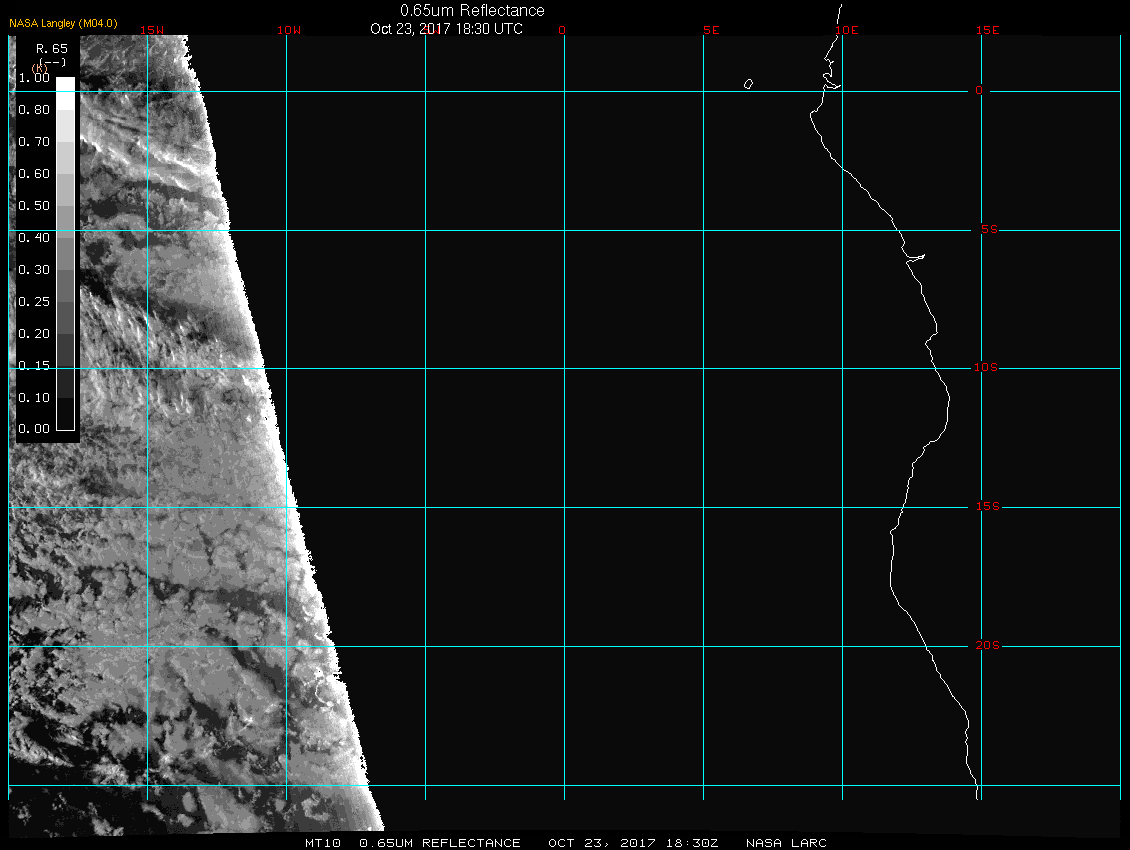Select the 0.65um Reflectance title text
Image resolution: width=1130 pixels, height=850 pixels.
[472, 10]
